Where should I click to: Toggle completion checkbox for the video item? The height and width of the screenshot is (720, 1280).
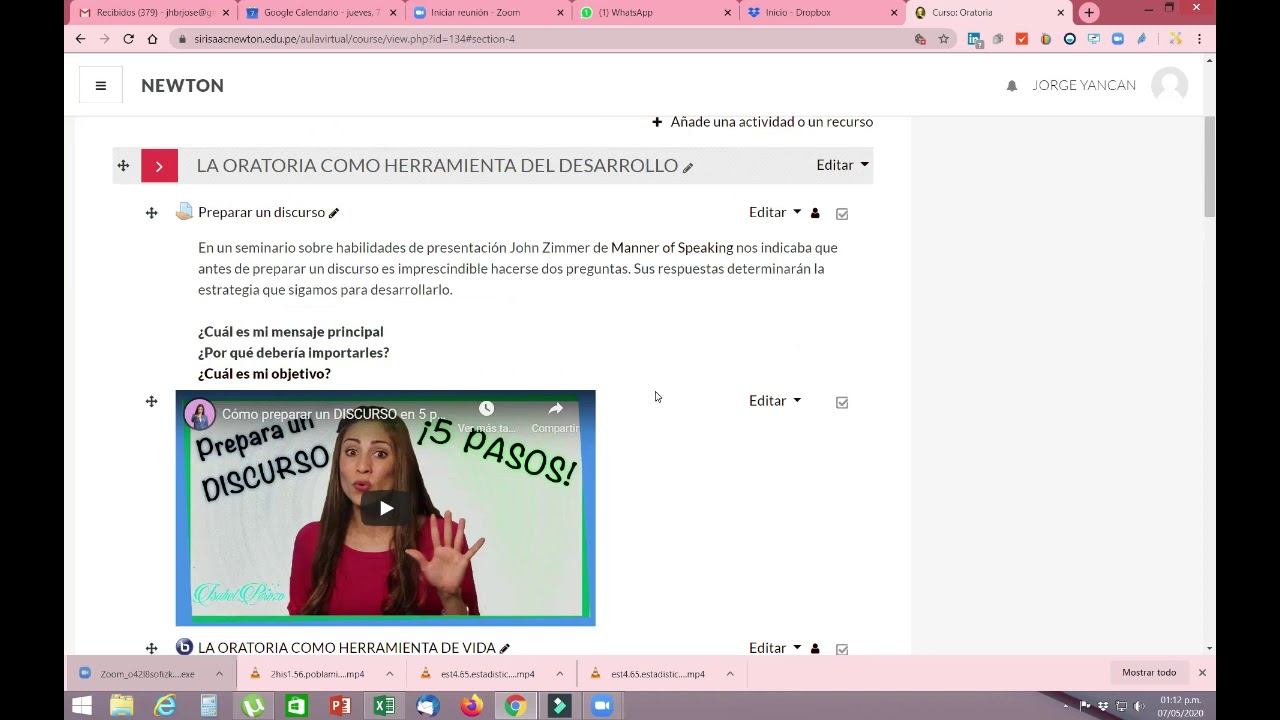pos(842,402)
